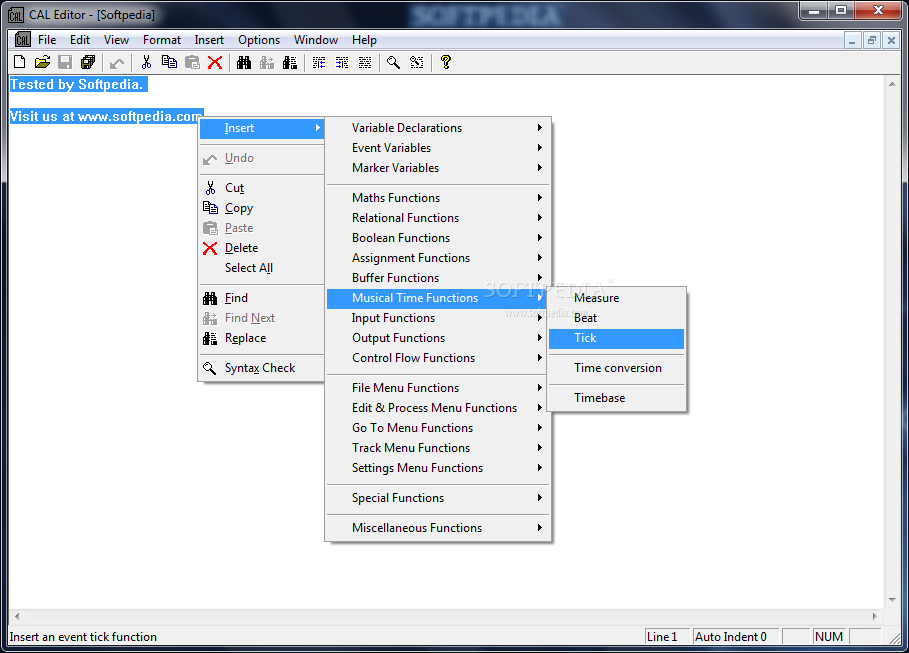The width and height of the screenshot is (909, 653).
Task: Click the Syntax Check magnifier toolbar icon
Action: 394,62
